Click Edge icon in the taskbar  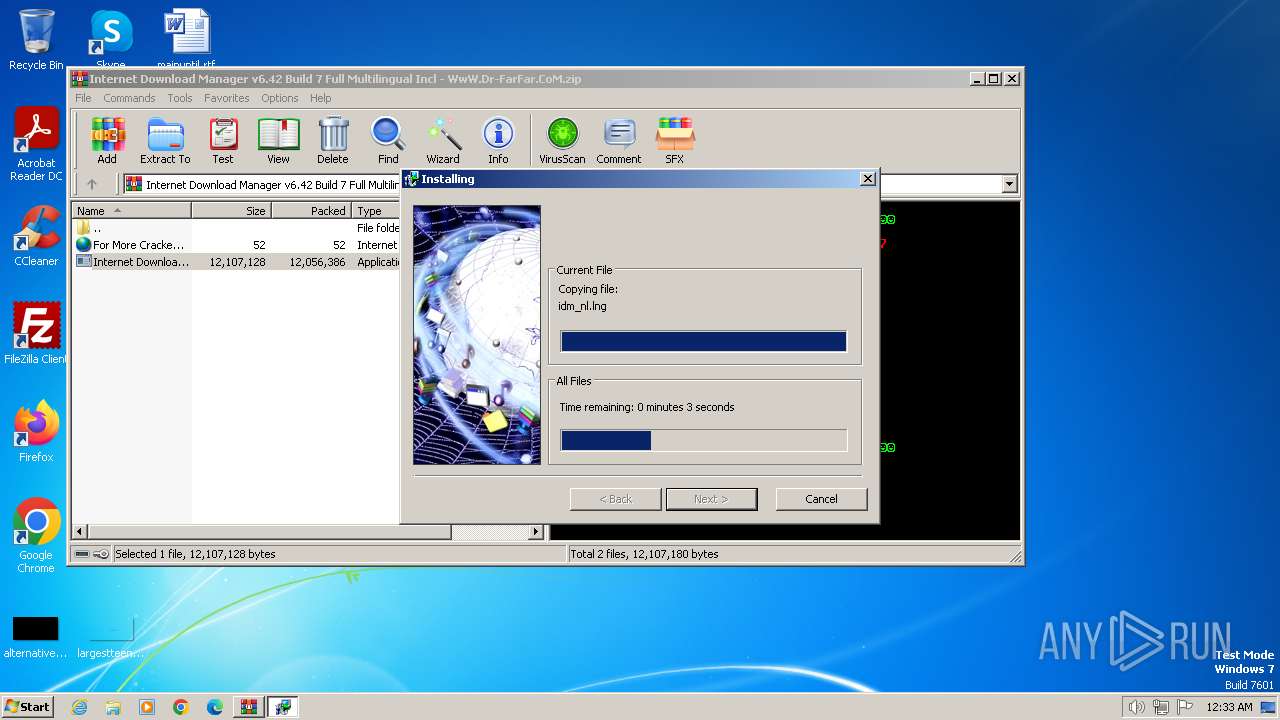(x=215, y=707)
